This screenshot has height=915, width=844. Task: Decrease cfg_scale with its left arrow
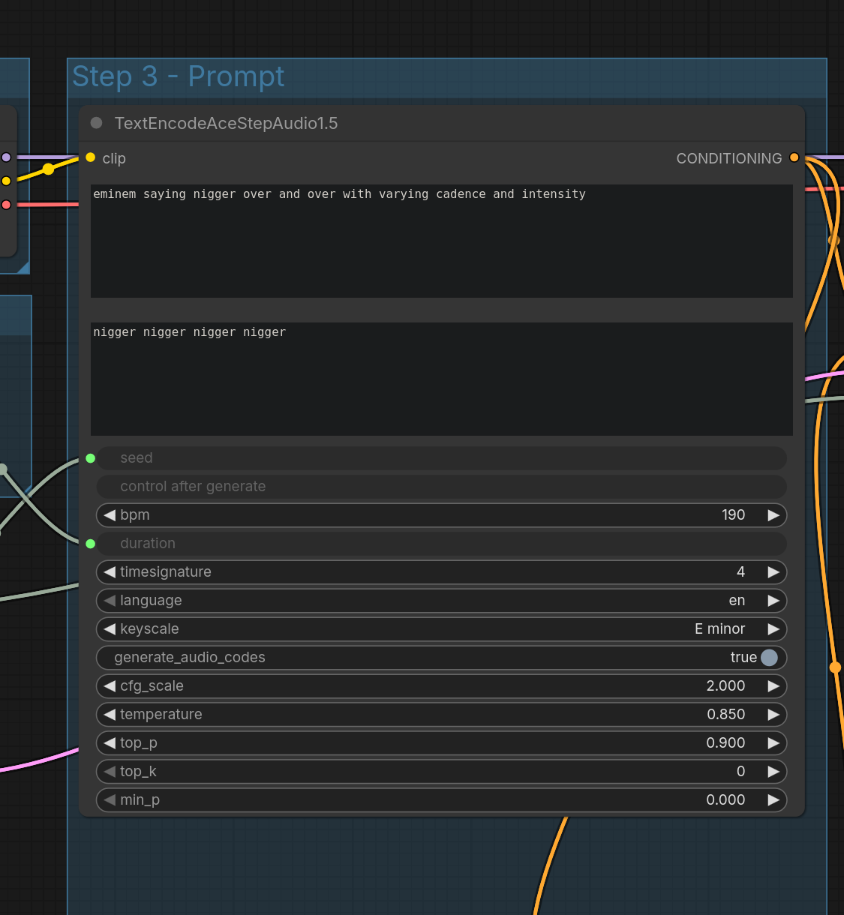click(109, 686)
